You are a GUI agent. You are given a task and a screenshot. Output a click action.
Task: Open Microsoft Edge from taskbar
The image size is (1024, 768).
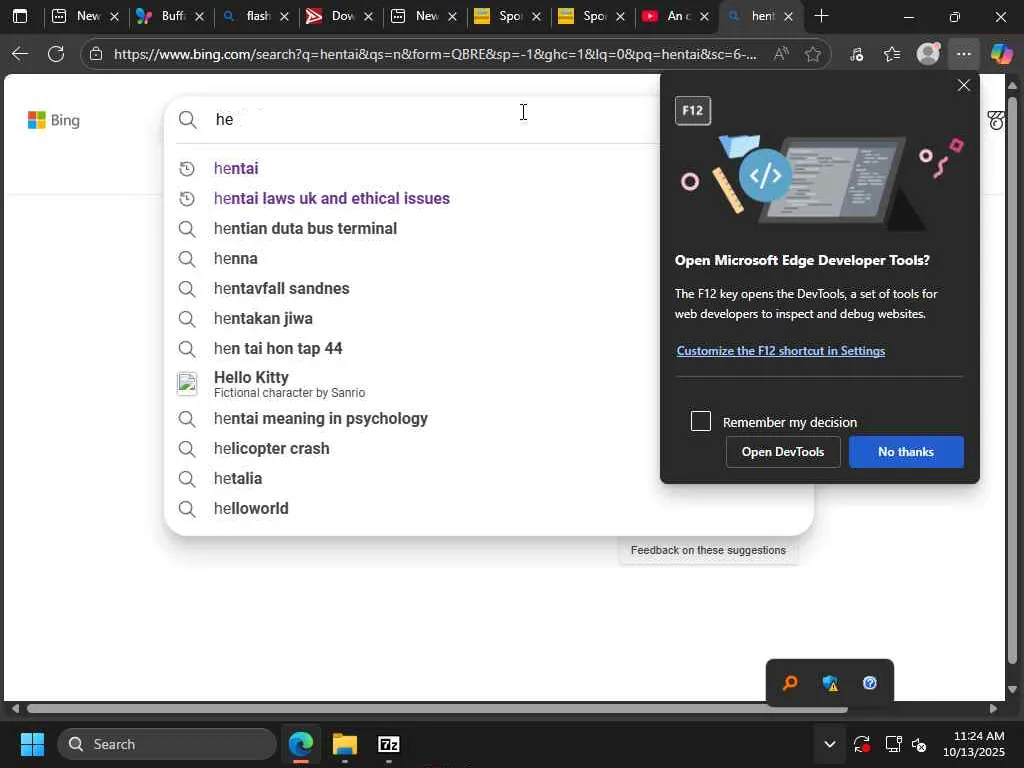(x=301, y=744)
